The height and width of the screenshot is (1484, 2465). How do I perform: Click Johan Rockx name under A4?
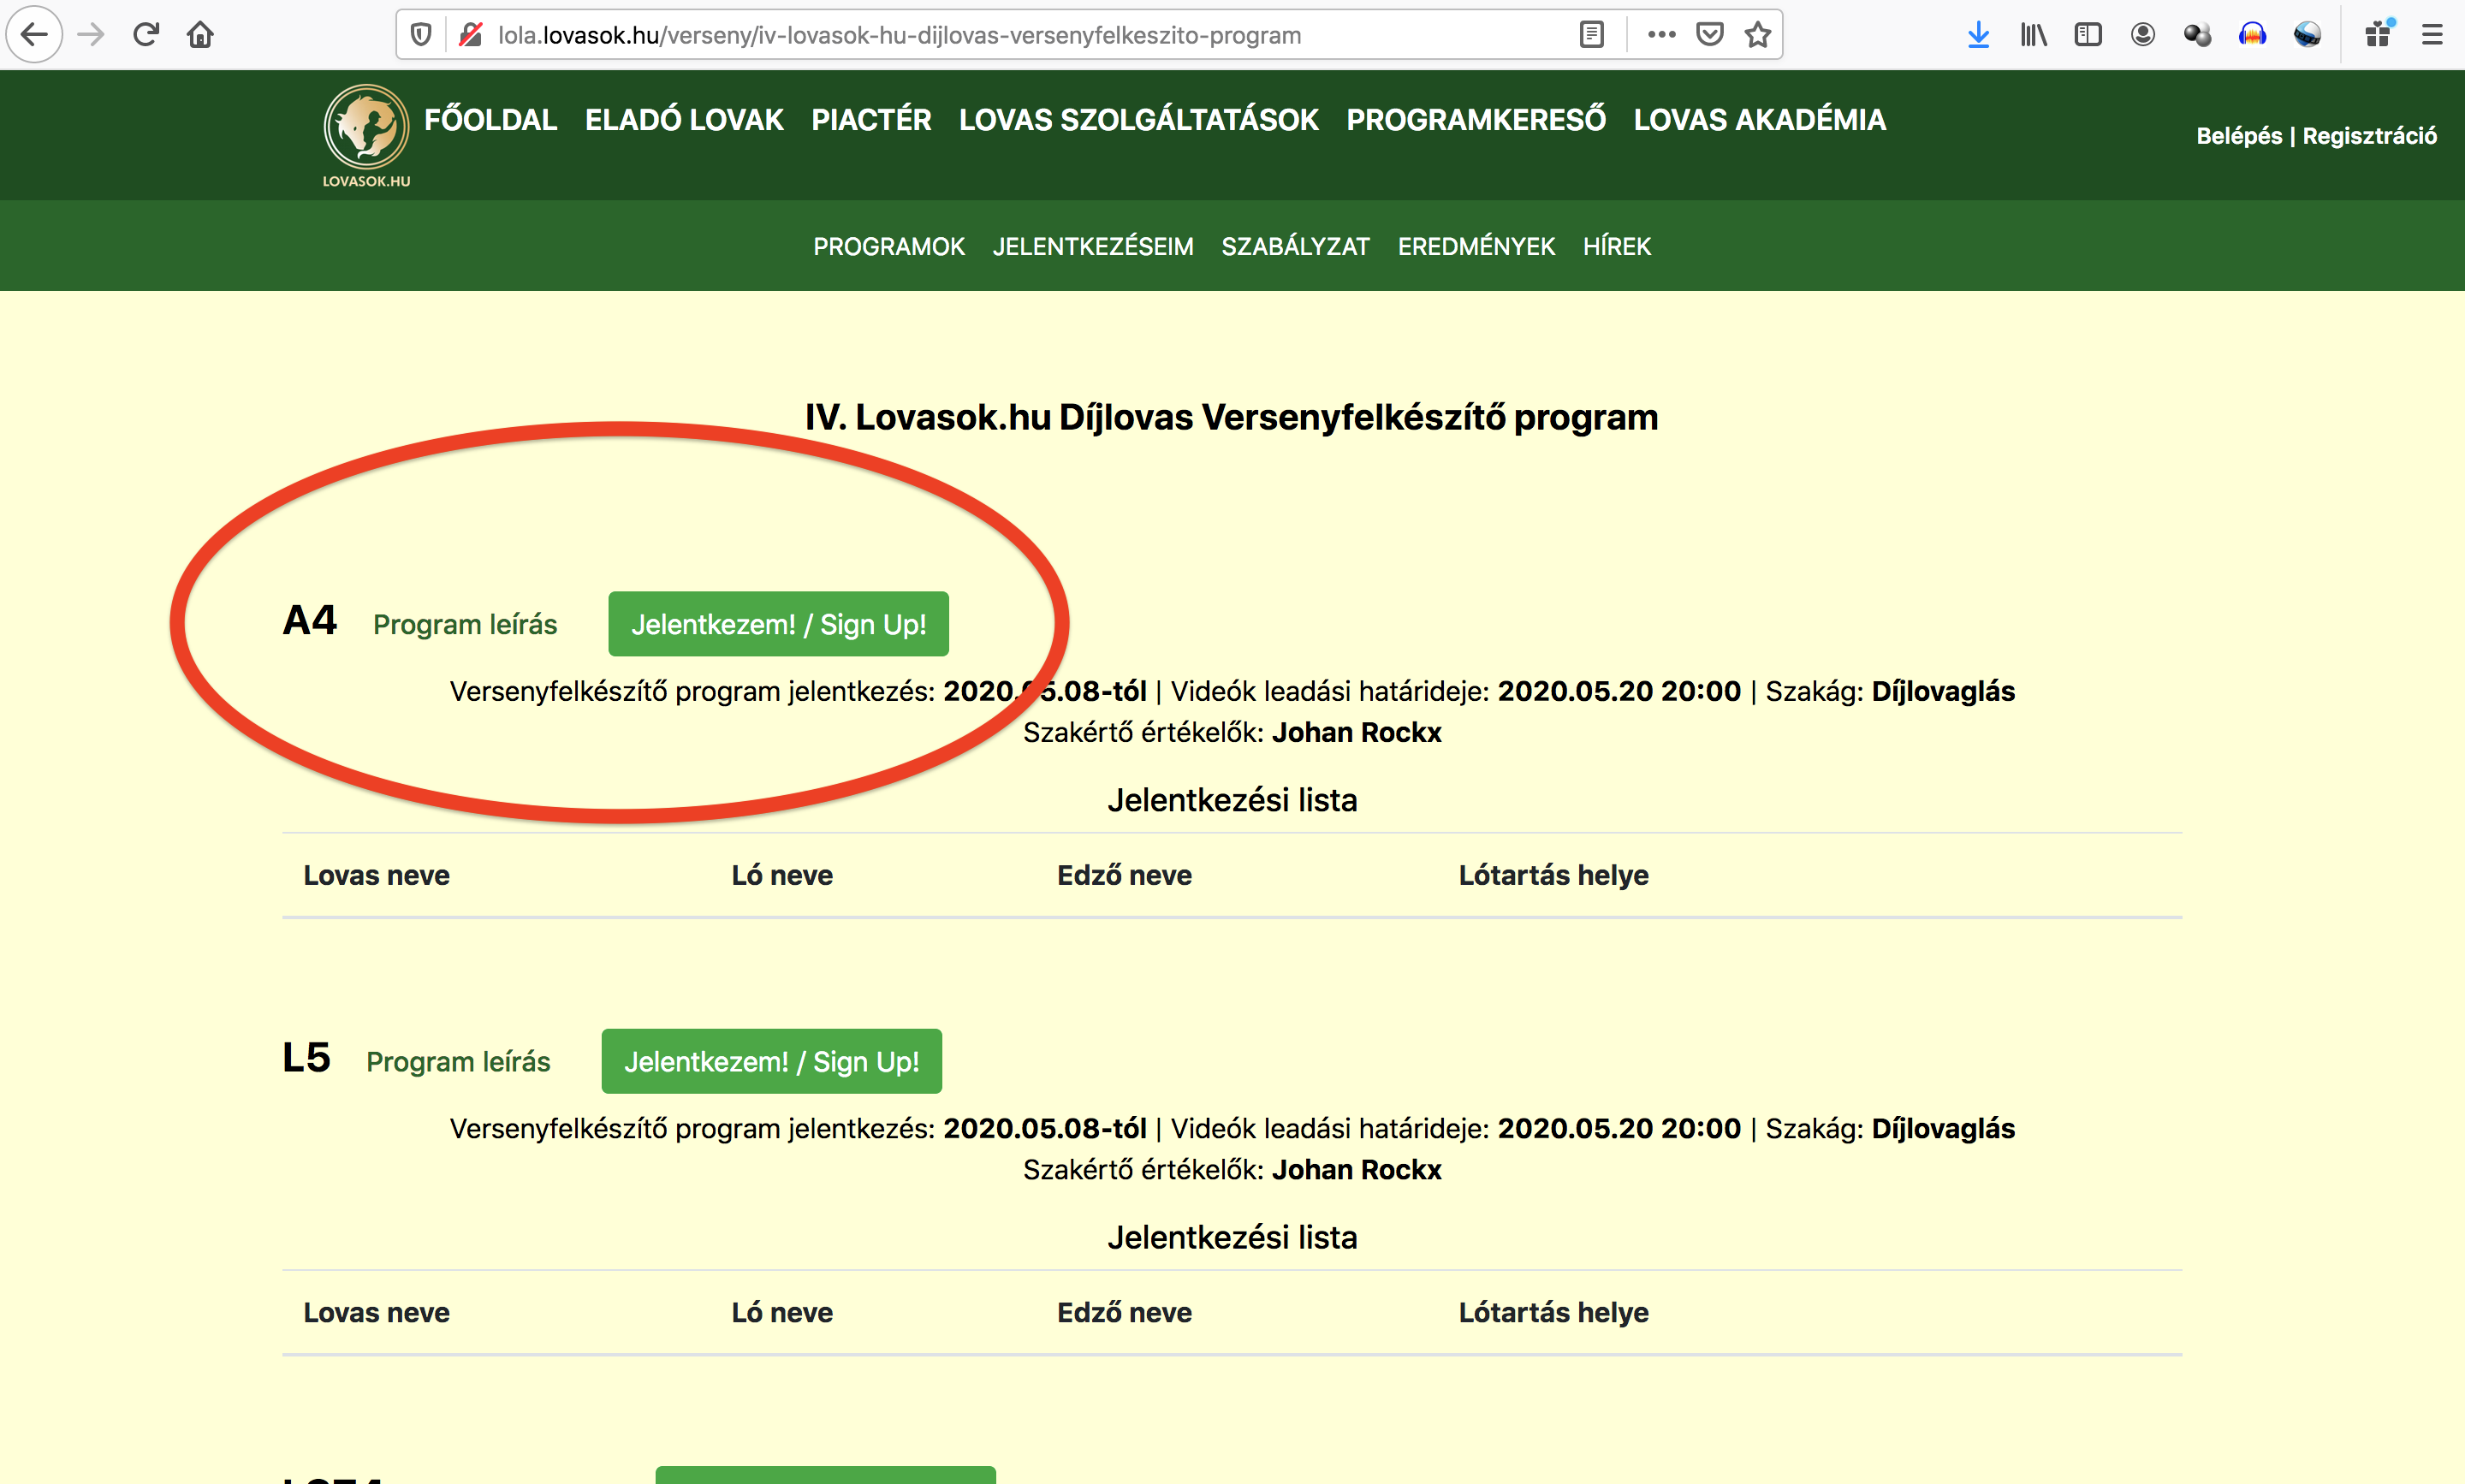tap(1356, 732)
